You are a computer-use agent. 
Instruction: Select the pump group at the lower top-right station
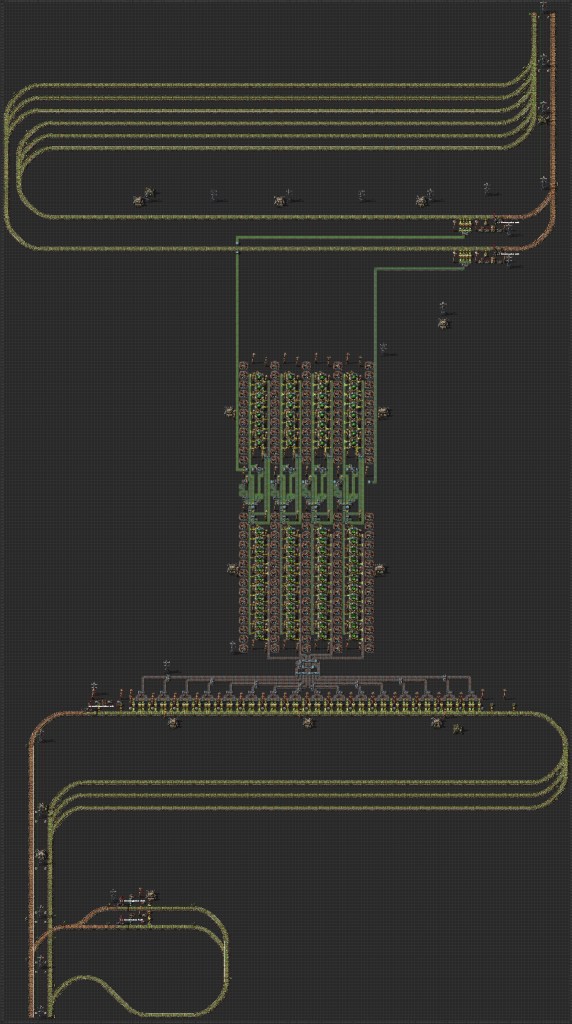click(x=463, y=257)
